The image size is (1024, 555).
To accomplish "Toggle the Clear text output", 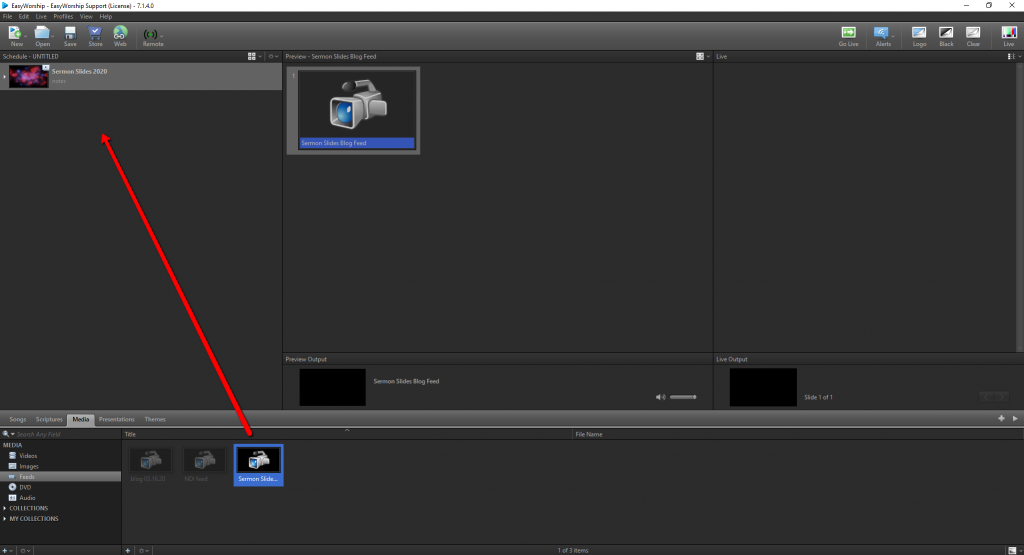I will pos(973,36).
